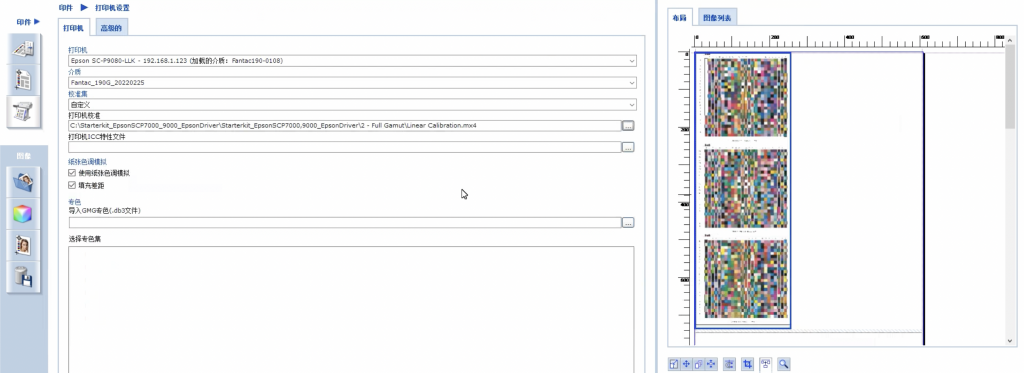Open the 校准集 calibration set dropdown
Image resolution: width=1024 pixels, height=373 pixels.
click(353, 105)
